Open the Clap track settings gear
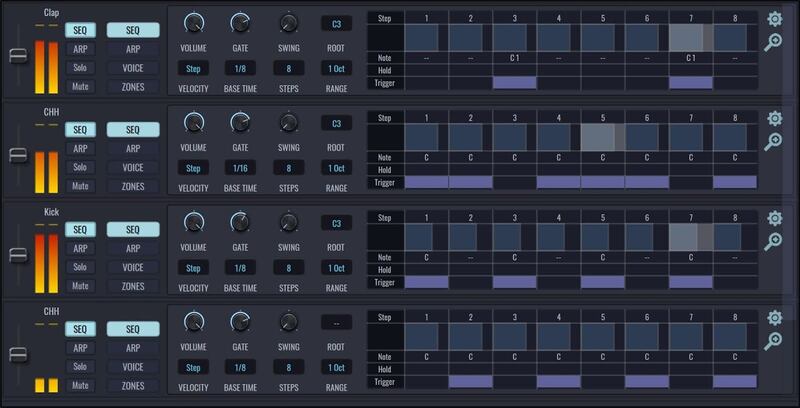Image resolution: width=800 pixels, height=408 pixels. point(774,19)
